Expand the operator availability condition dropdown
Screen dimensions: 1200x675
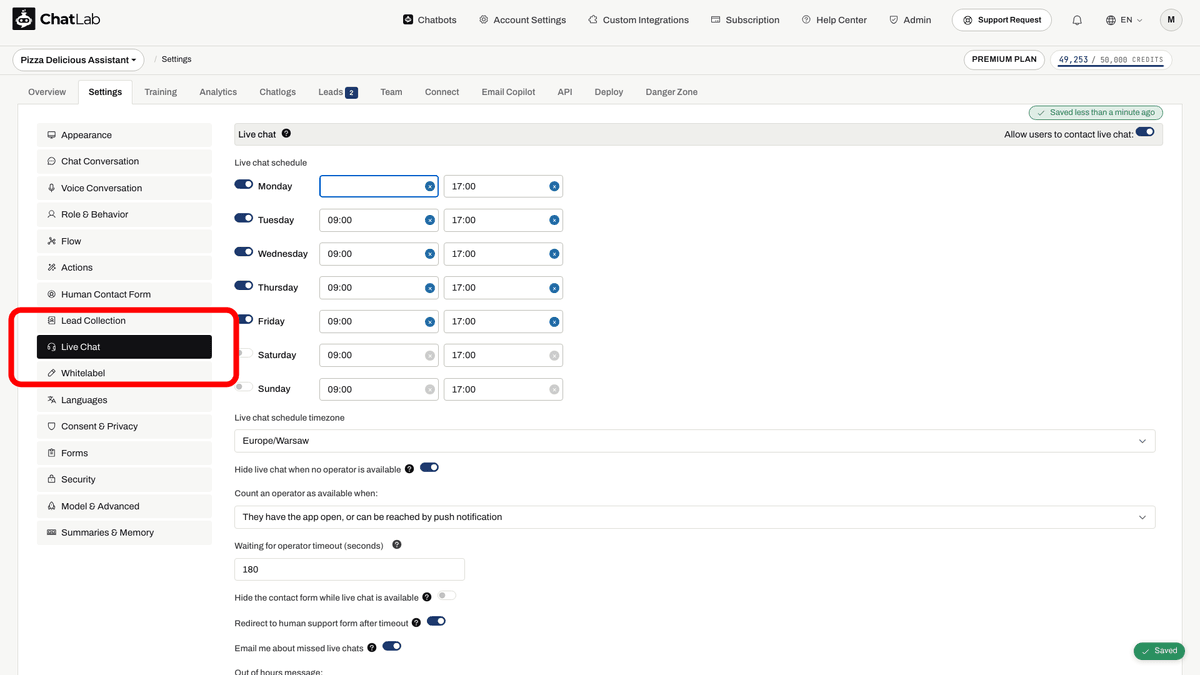pyautogui.click(x=695, y=517)
